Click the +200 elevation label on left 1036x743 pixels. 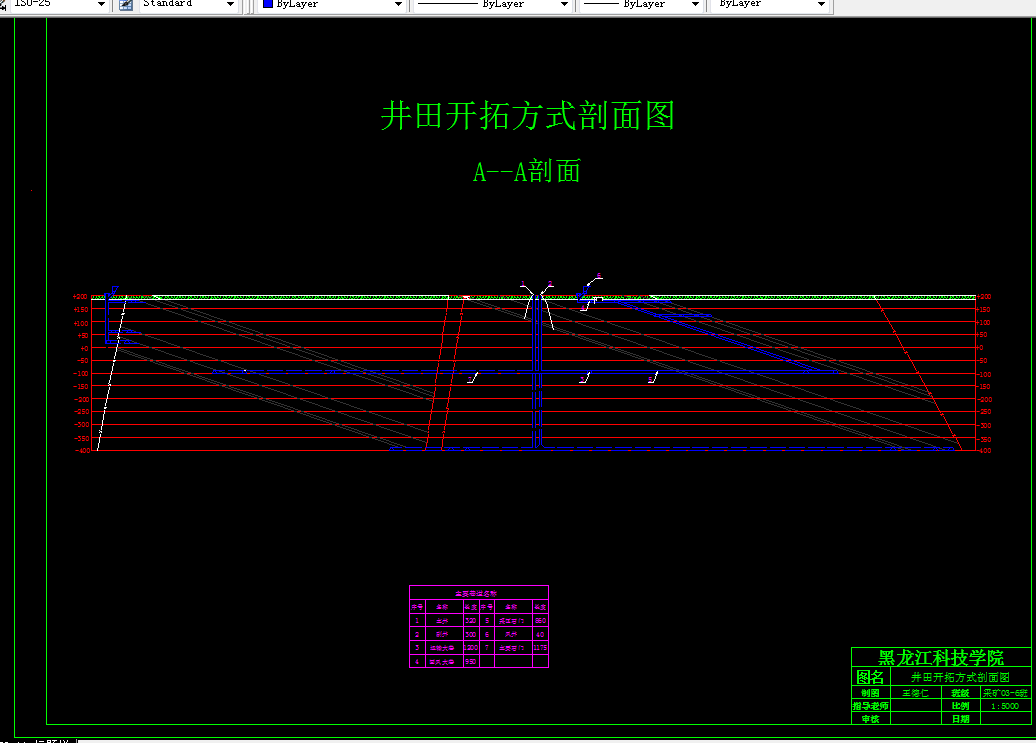click(x=80, y=297)
